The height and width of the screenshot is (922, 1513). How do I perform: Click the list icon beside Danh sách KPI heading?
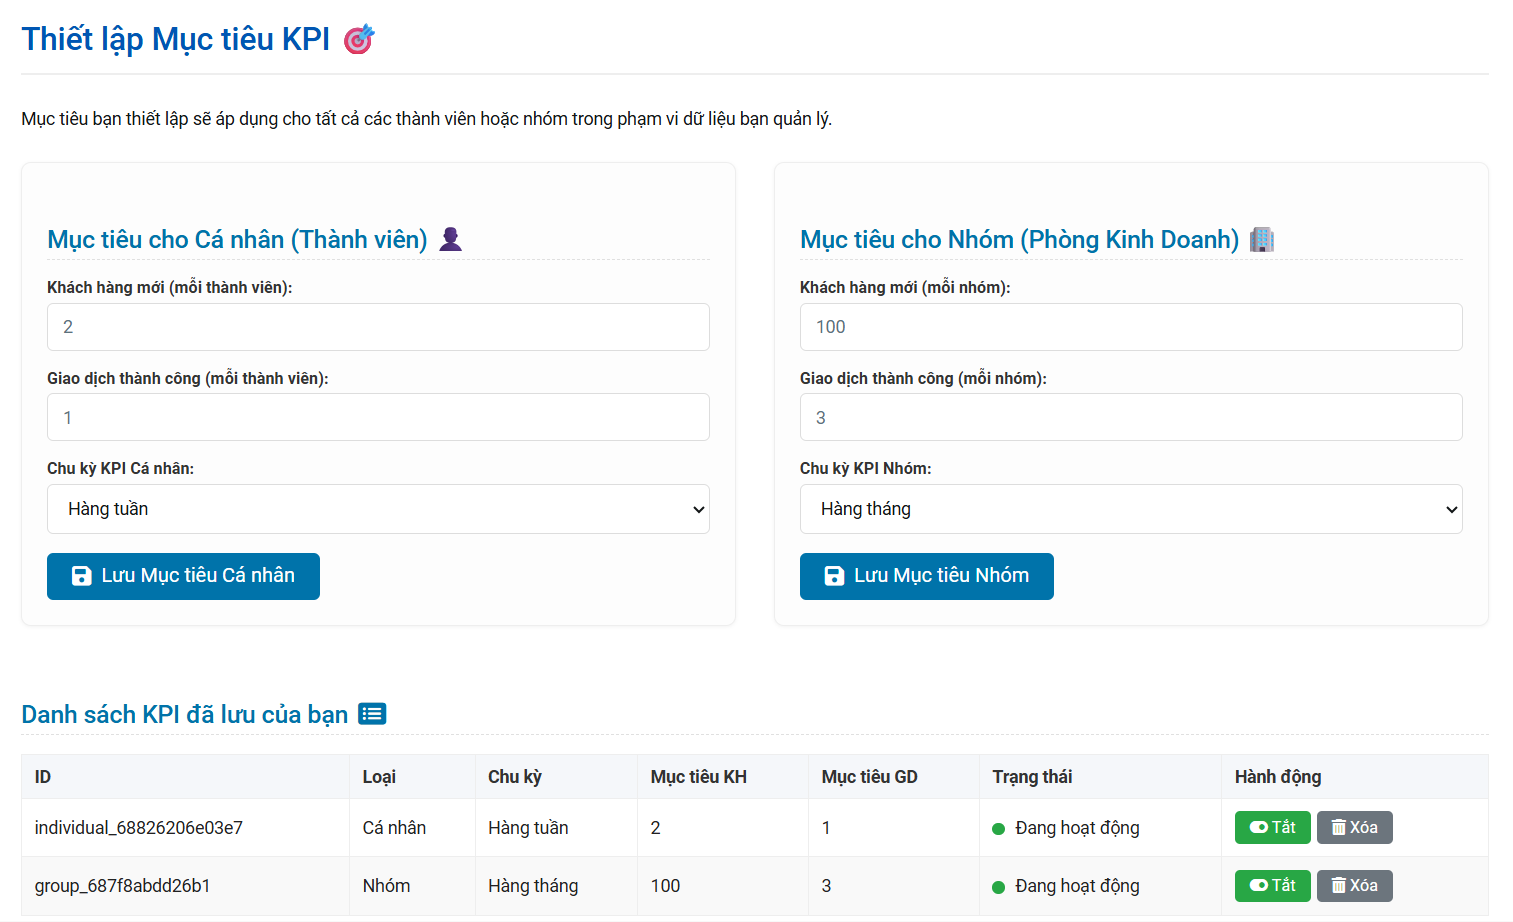[x=372, y=714]
